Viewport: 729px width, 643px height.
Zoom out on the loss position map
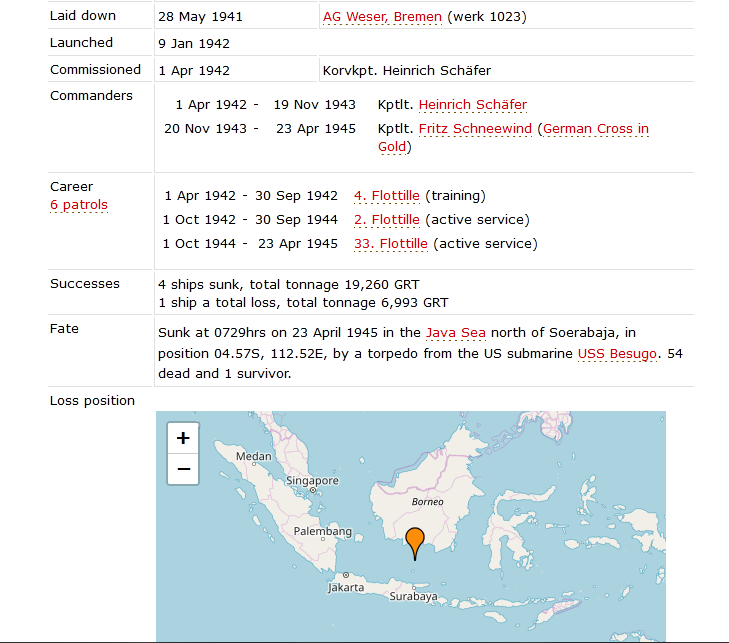click(183, 469)
